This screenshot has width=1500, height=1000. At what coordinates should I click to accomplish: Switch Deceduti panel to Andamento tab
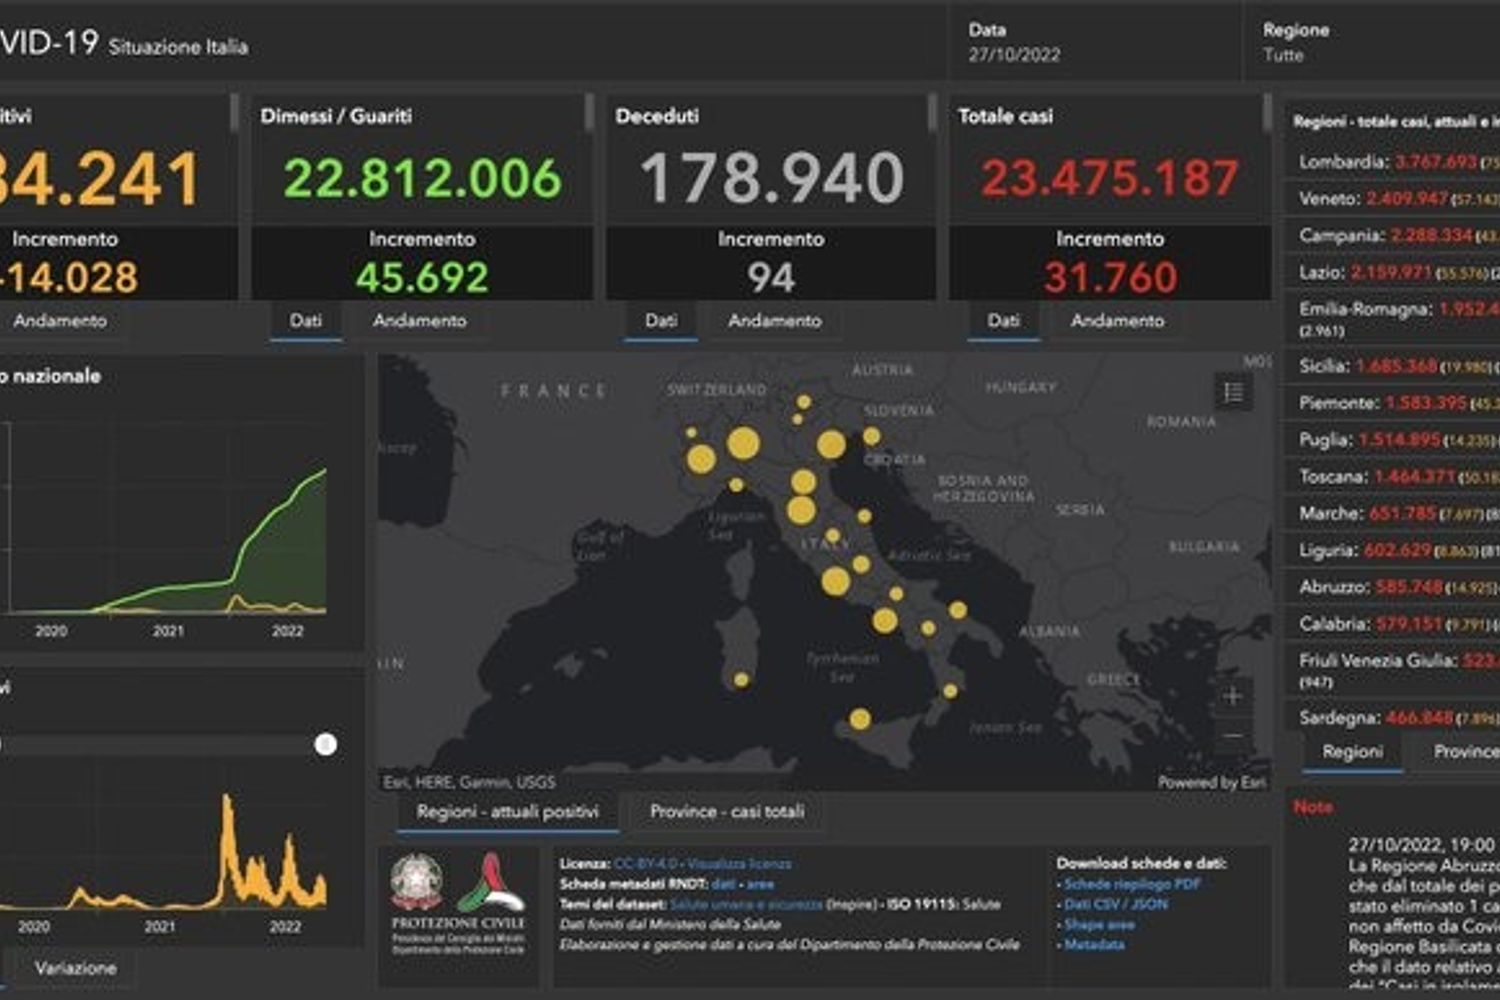(774, 321)
